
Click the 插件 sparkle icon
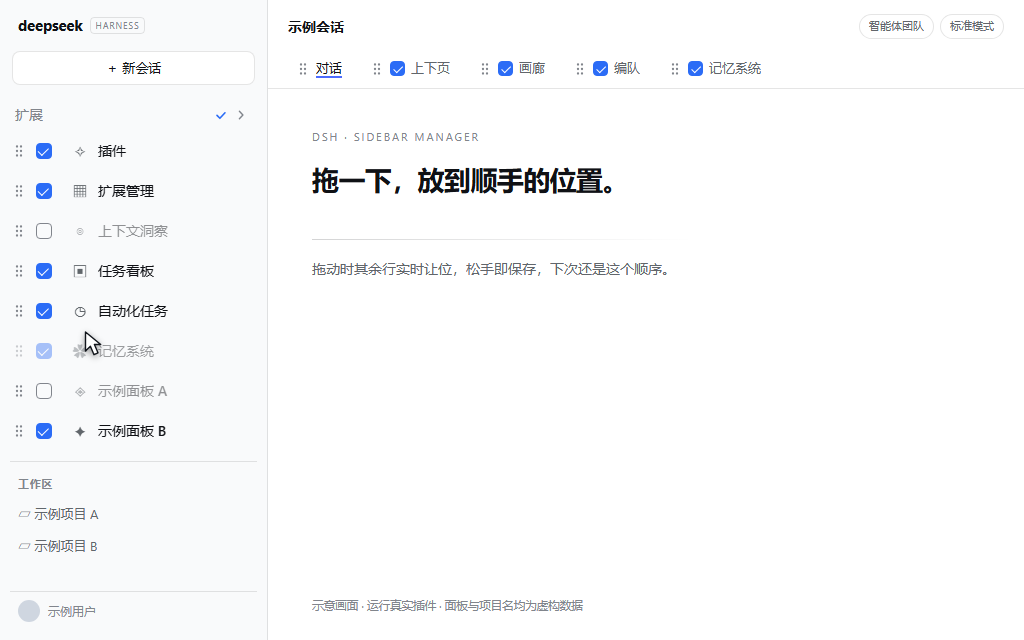(80, 152)
